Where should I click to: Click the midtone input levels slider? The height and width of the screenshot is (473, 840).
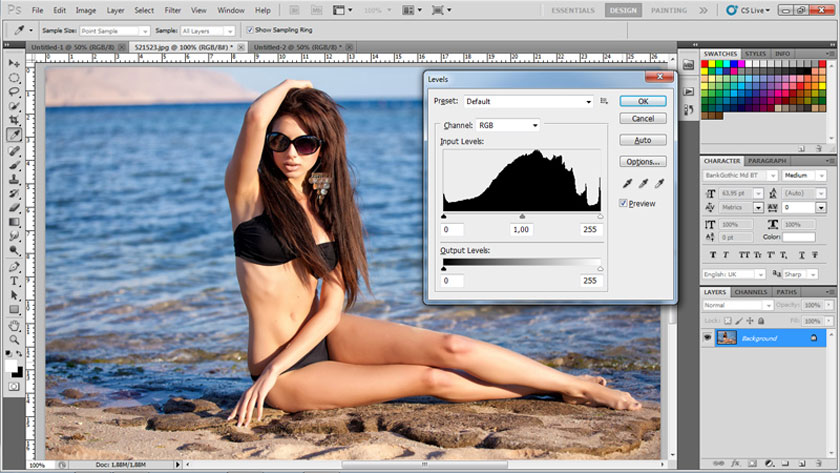[x=522, y=216]
